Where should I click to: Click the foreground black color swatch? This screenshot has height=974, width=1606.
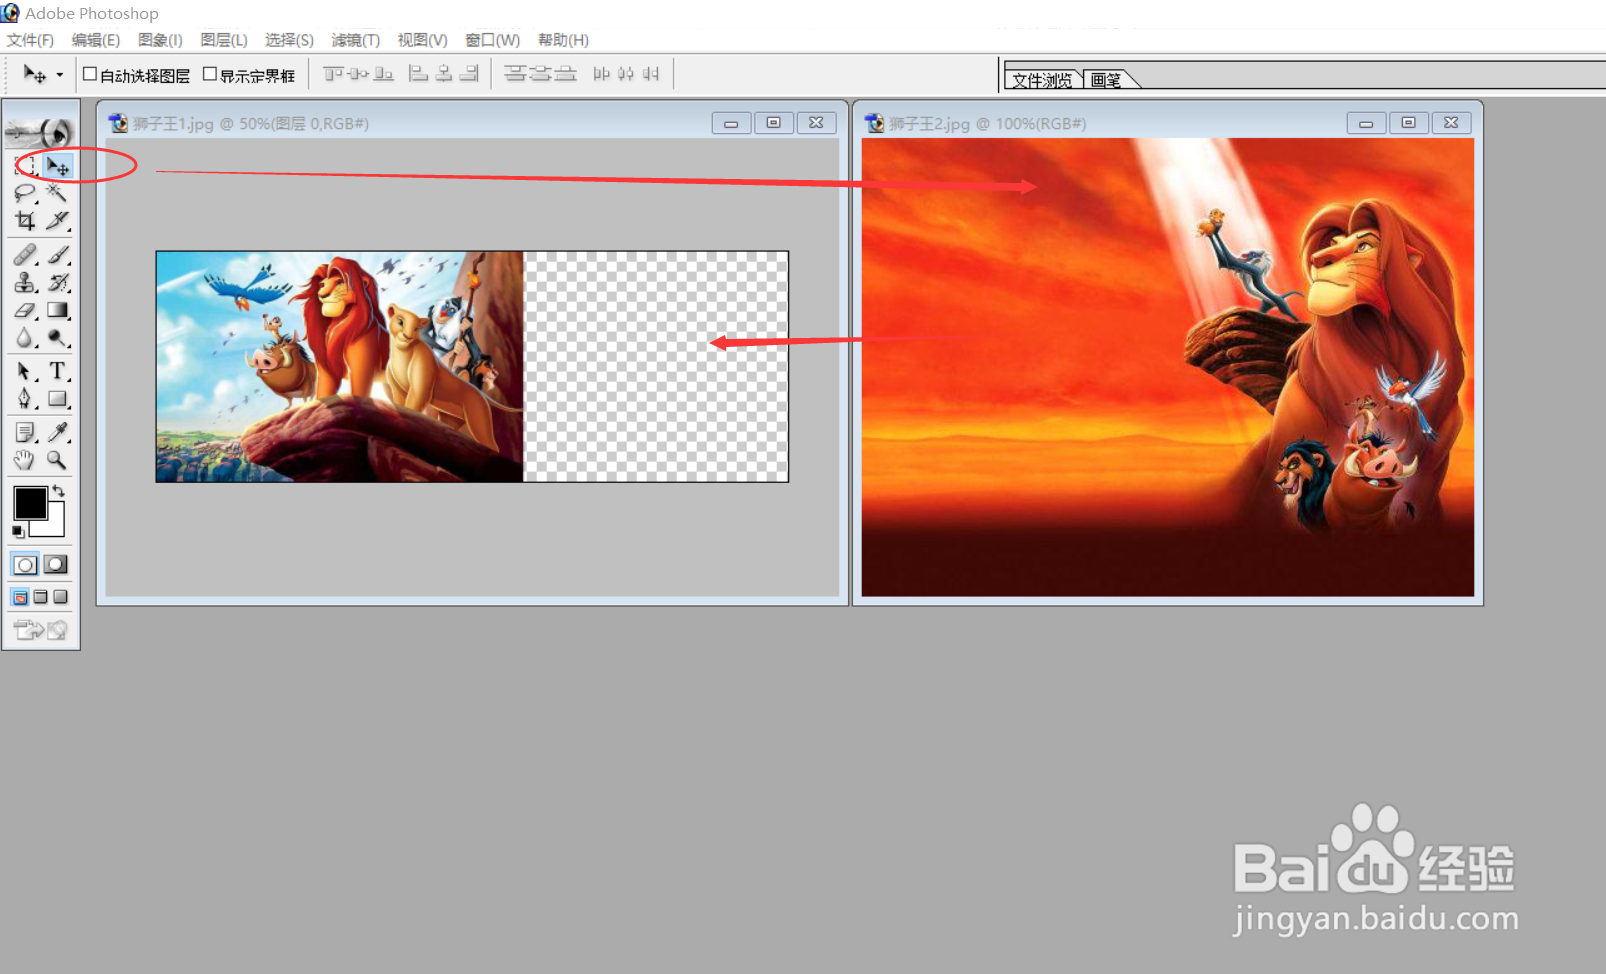point(29,502)
